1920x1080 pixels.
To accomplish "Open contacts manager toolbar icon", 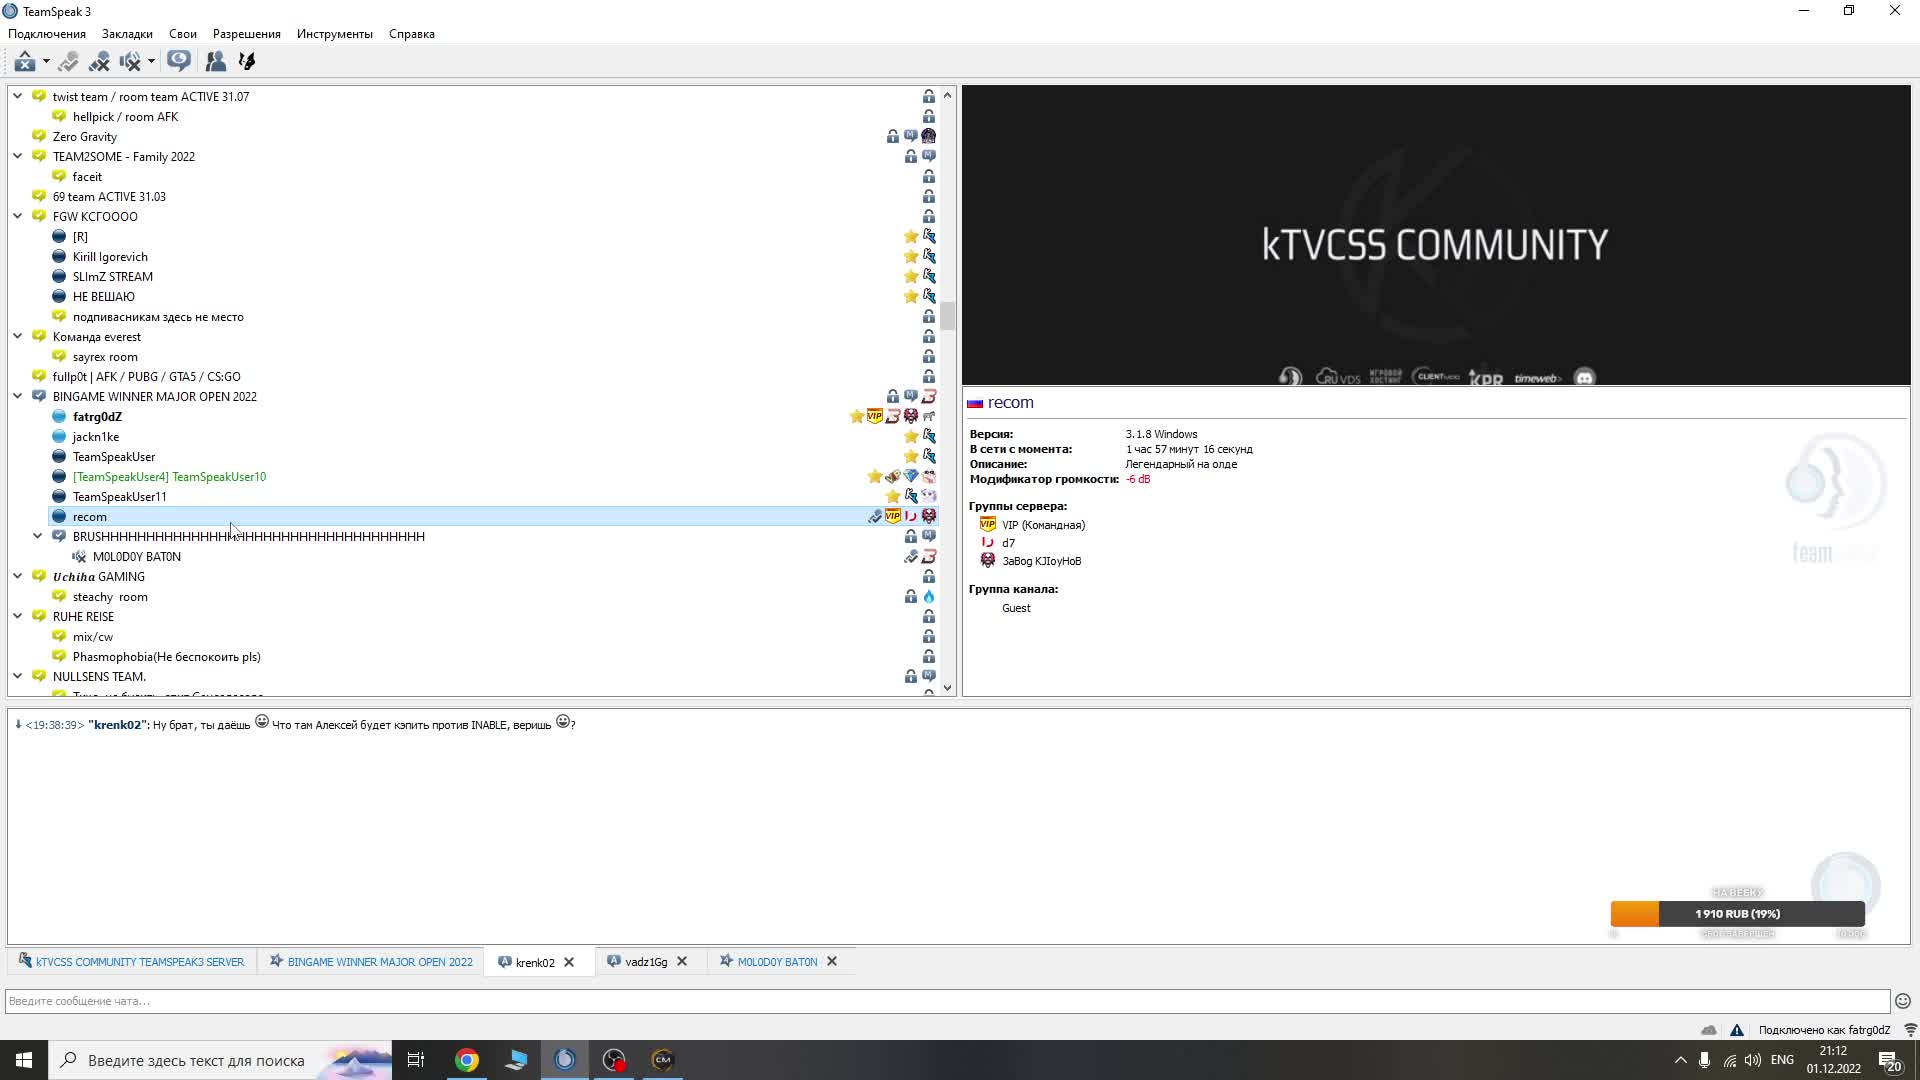I will pyautogui.click(x=215, y=62).
